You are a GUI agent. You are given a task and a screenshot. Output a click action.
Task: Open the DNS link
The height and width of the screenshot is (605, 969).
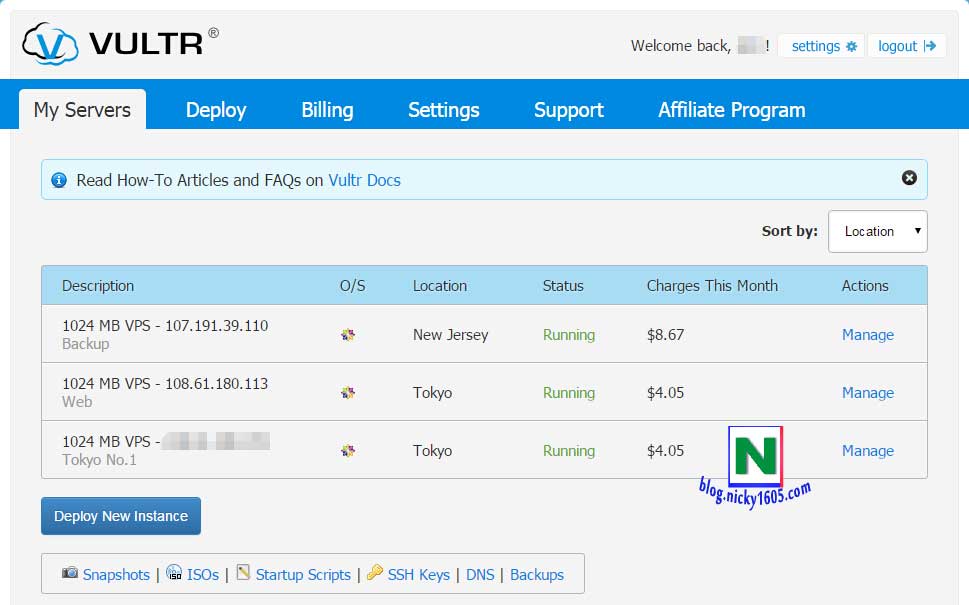pyautogui.click(x=480, y=575)
